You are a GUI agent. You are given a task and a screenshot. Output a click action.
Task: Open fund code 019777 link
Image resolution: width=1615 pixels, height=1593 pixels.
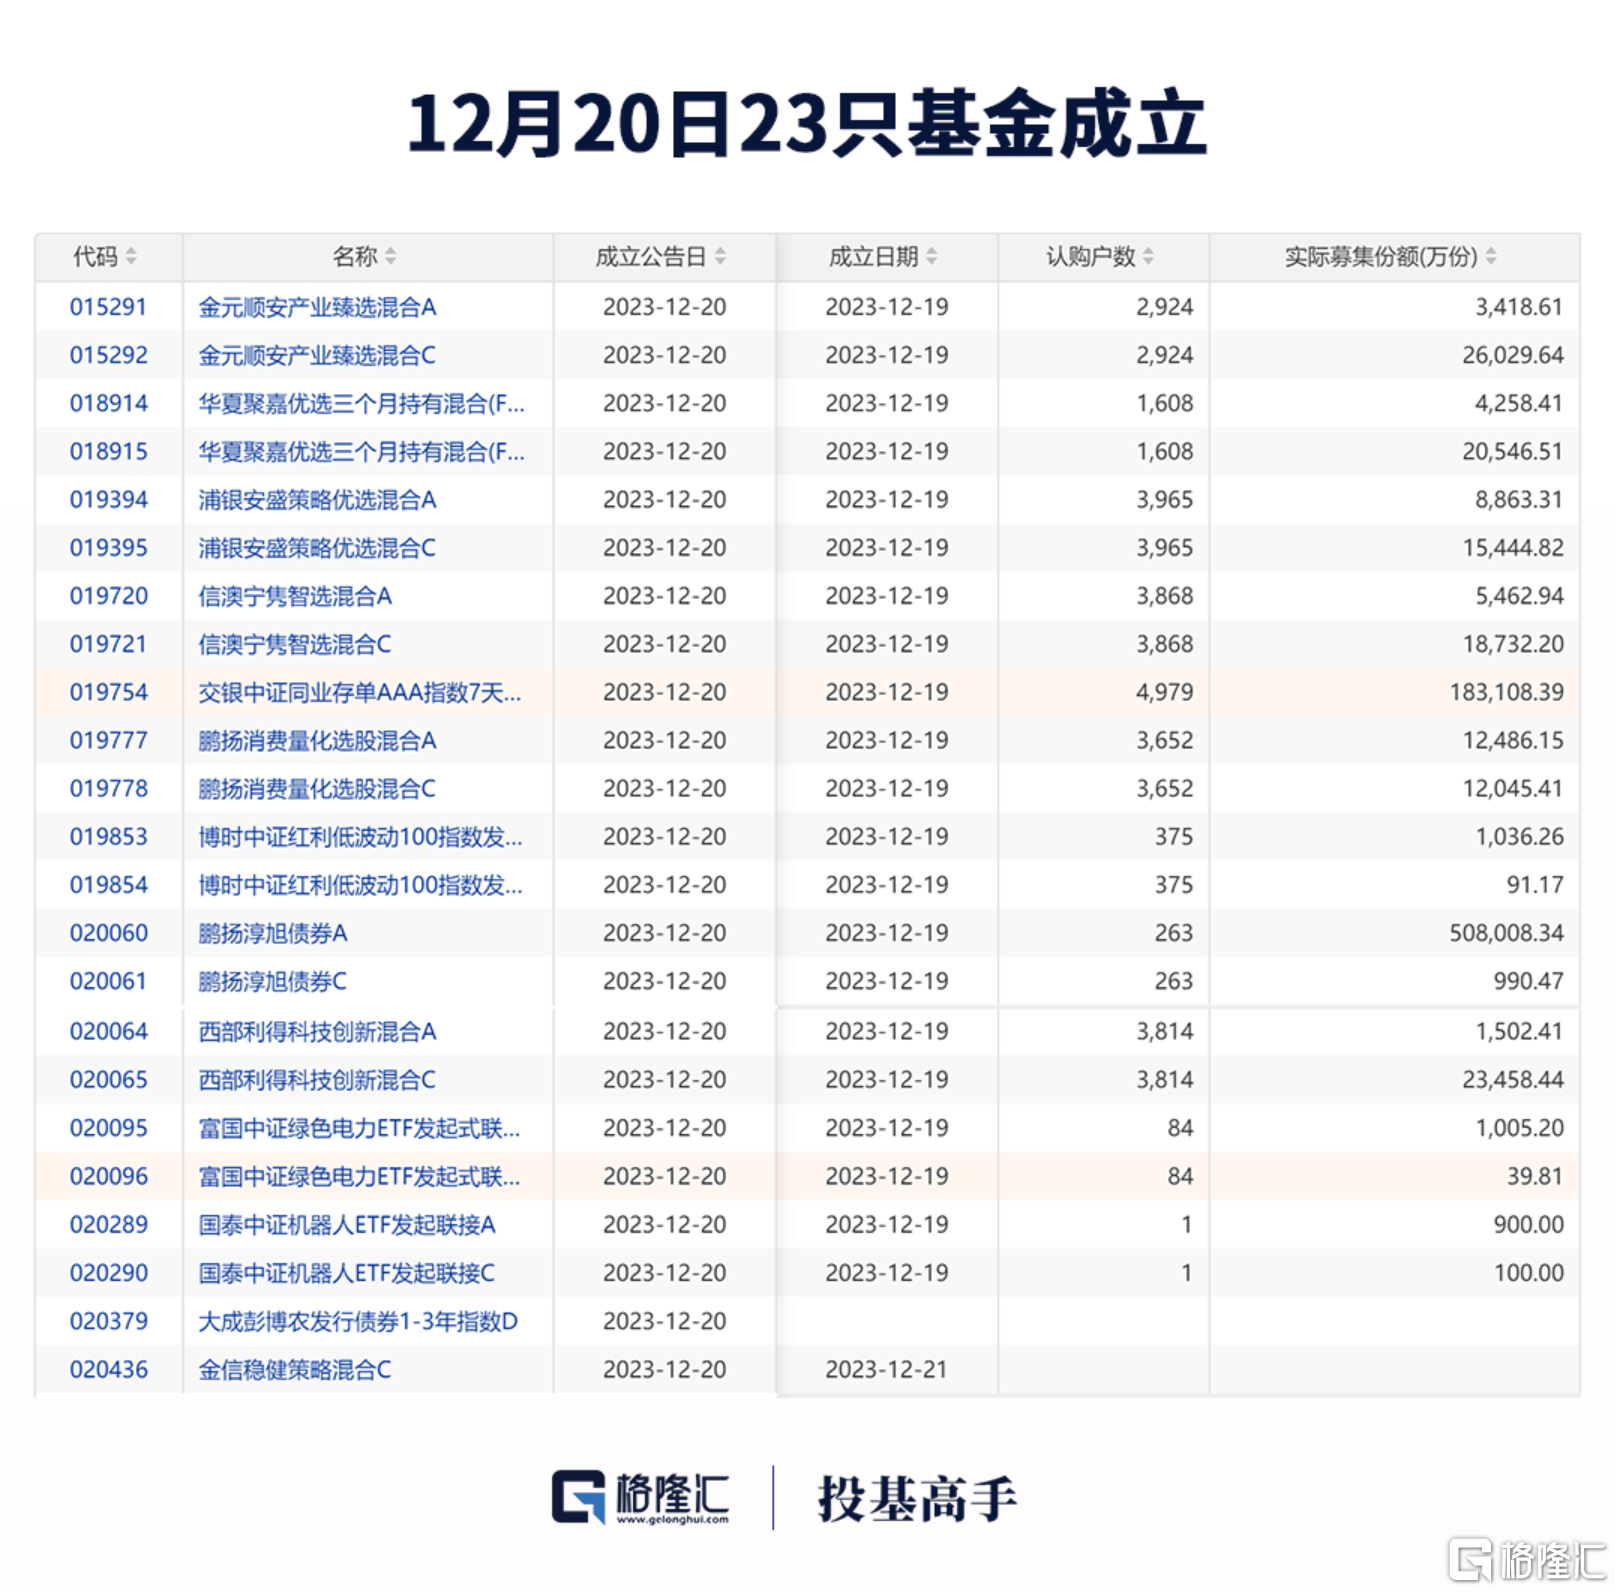coord(108,740)
